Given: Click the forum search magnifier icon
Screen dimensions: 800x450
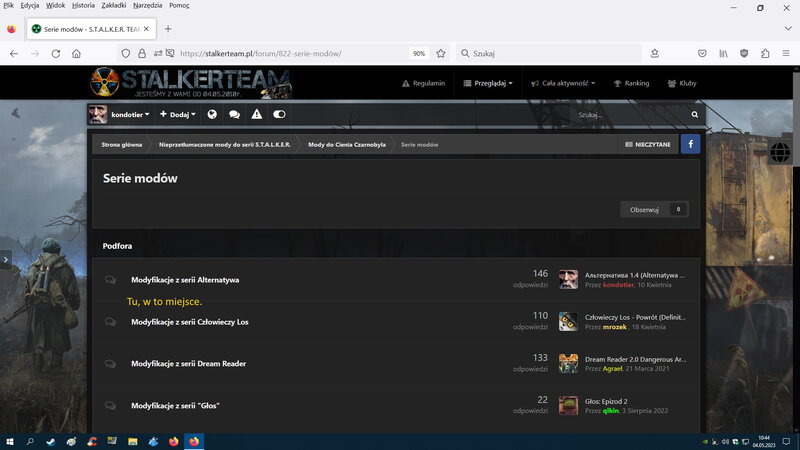Looking at the screenshot, I should (694, 115).
